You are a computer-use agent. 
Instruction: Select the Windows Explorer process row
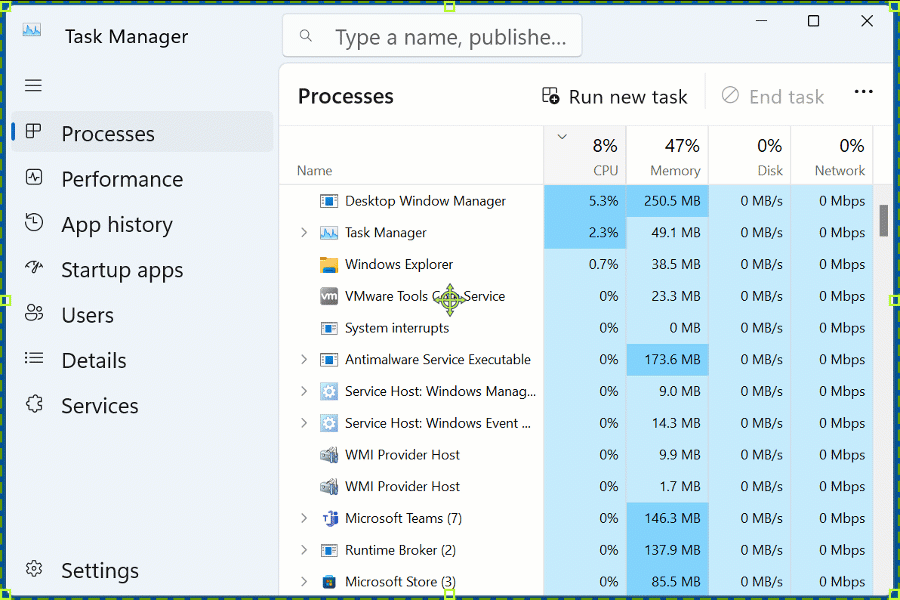pos(399,265)
